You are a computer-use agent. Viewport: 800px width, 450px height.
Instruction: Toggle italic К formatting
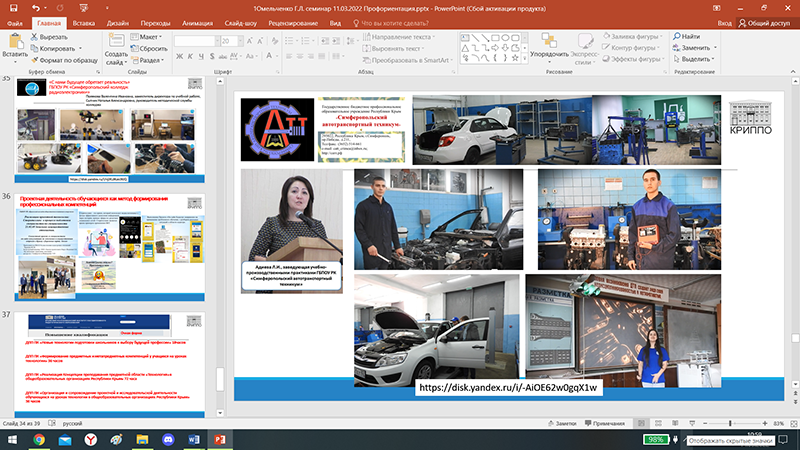coord(190,56)
